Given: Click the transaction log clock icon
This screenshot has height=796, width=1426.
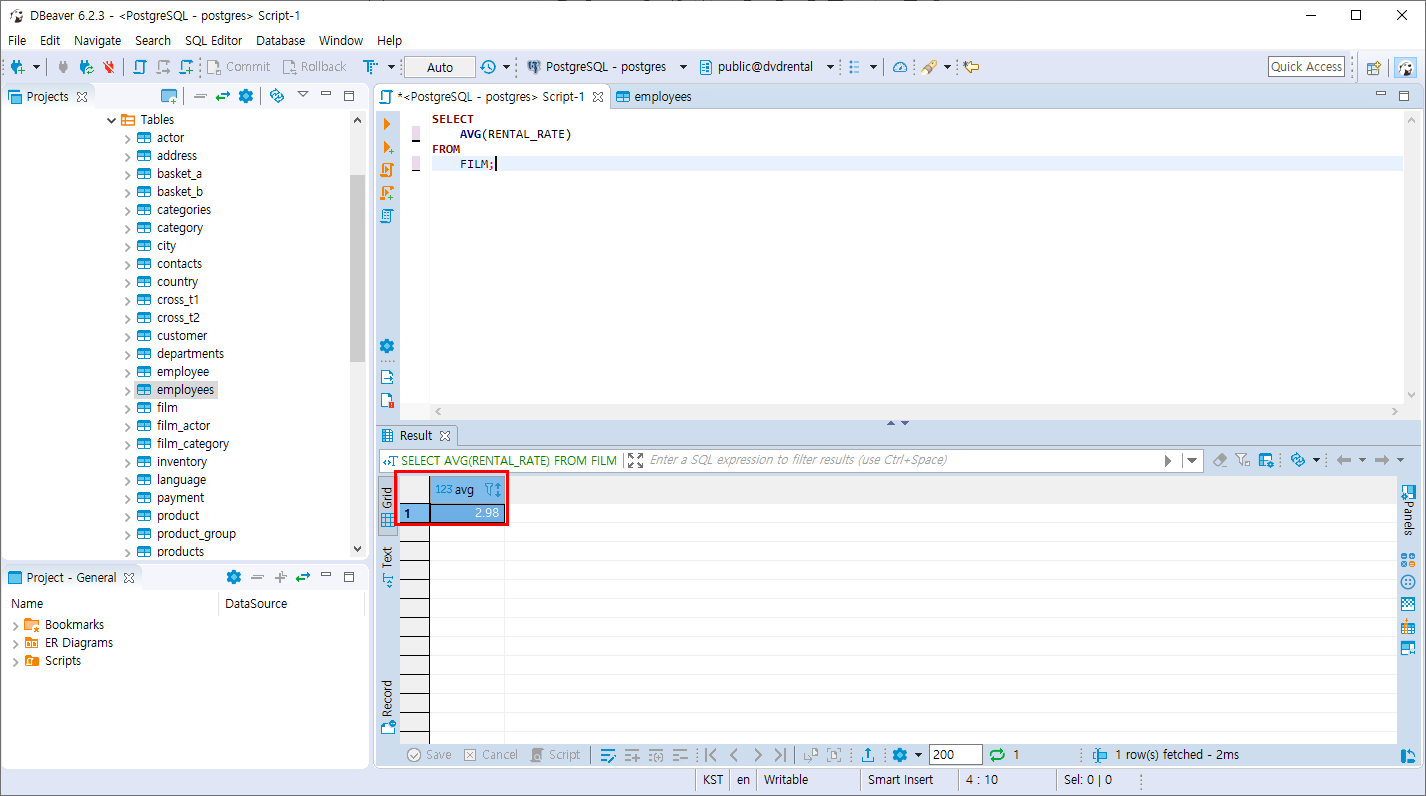Looking at the screenshot, I should (x=488, y=67).
